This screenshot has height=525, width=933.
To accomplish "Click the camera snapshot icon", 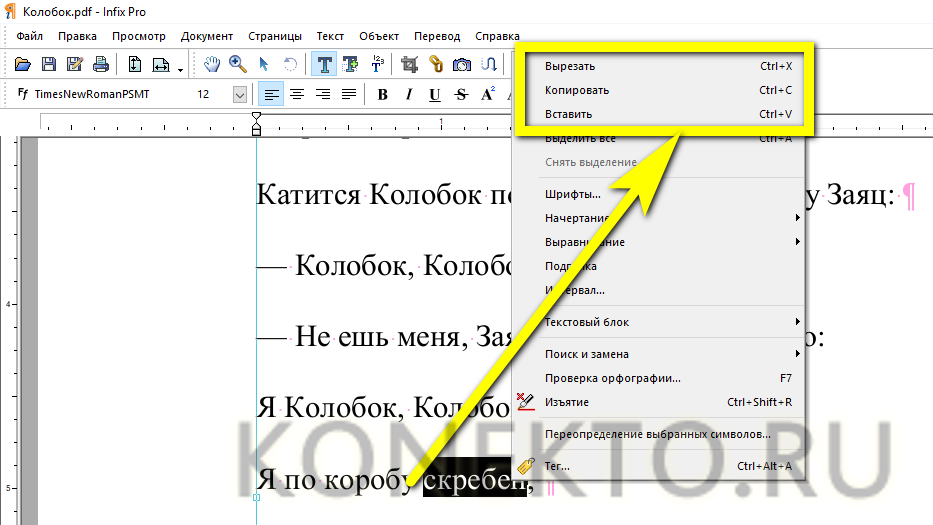I will 462,64.
